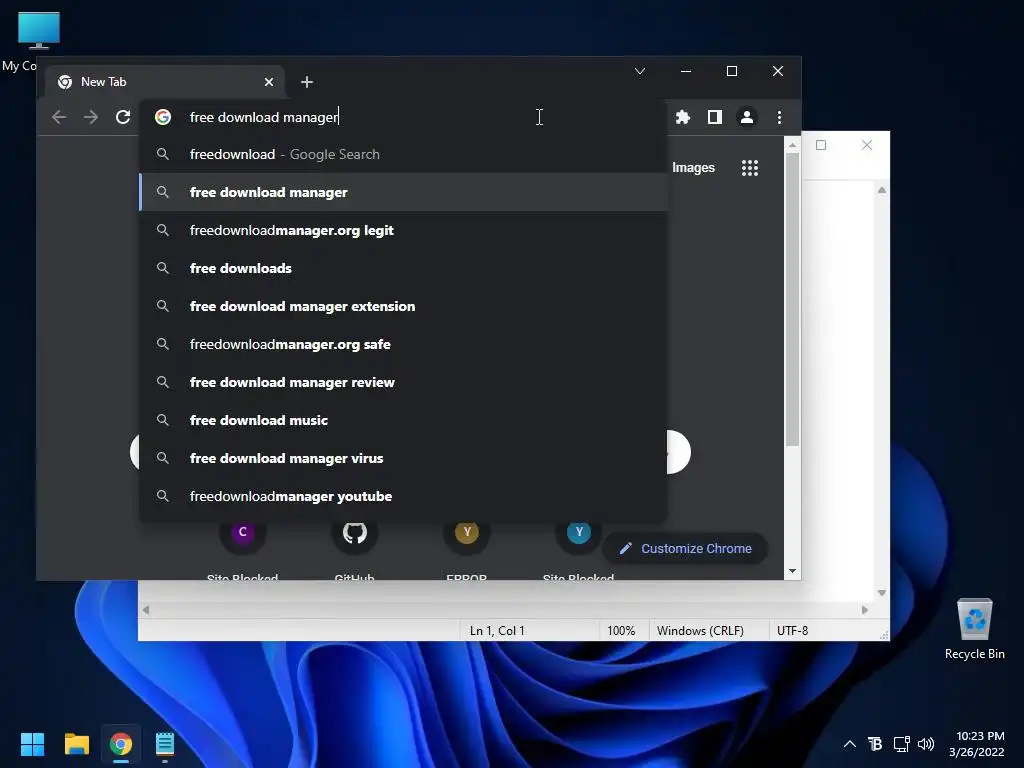Minimize the Chrome window
This screenshot has width=1024, height=768.
coord(686,71)
